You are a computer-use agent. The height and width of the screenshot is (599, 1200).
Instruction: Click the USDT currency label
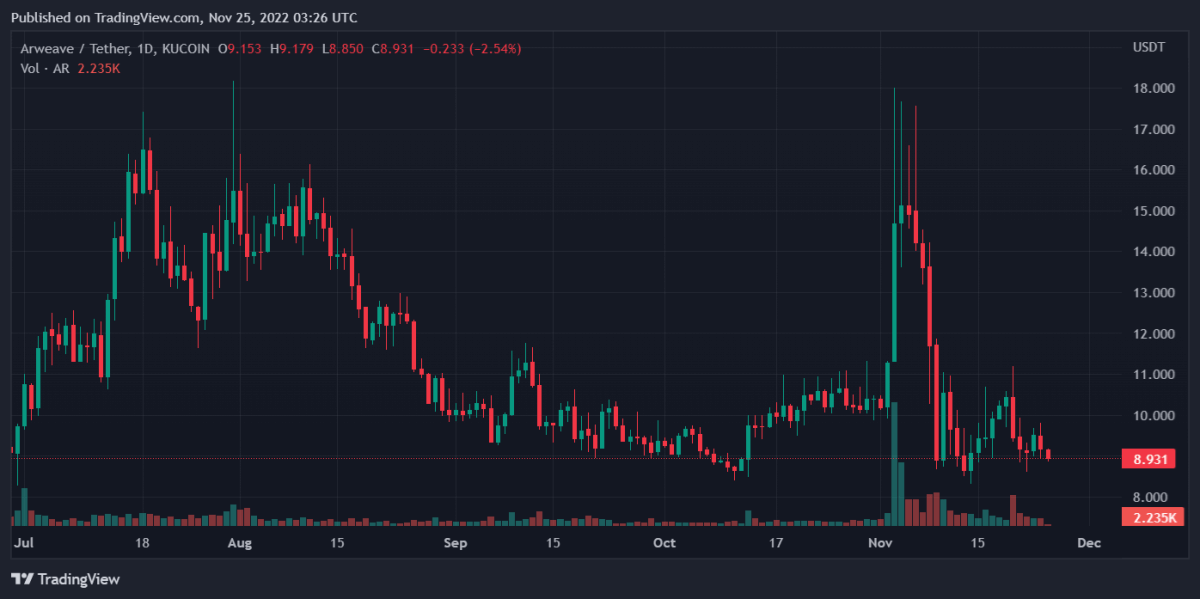coord(1148,48)
